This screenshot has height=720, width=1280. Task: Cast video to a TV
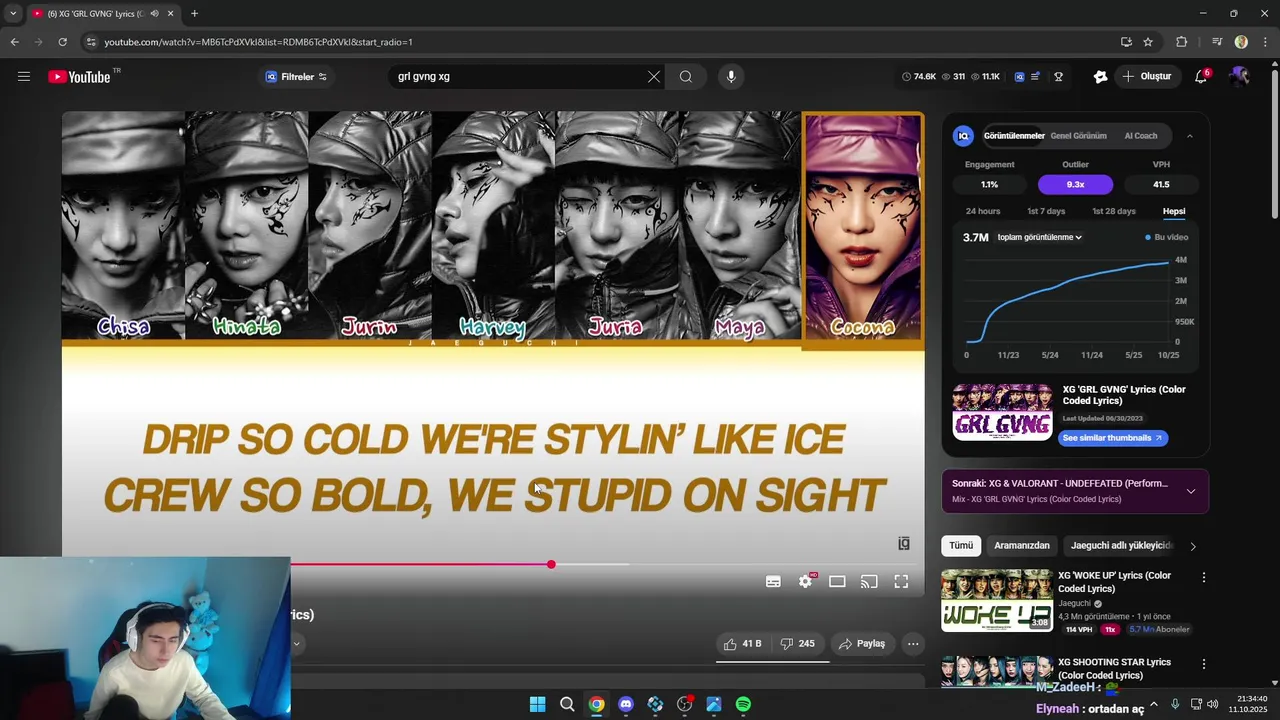pyautogui.click(x=869, y=582)
